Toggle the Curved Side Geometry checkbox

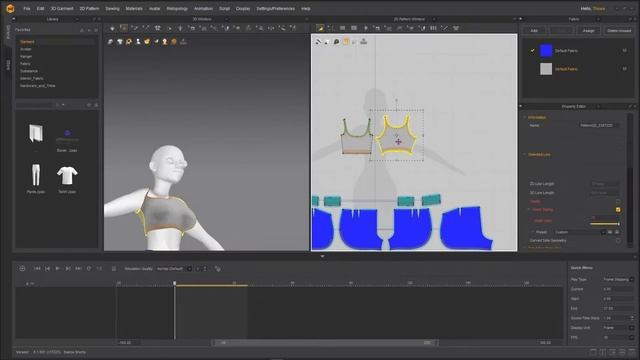[x=618, y=241]
